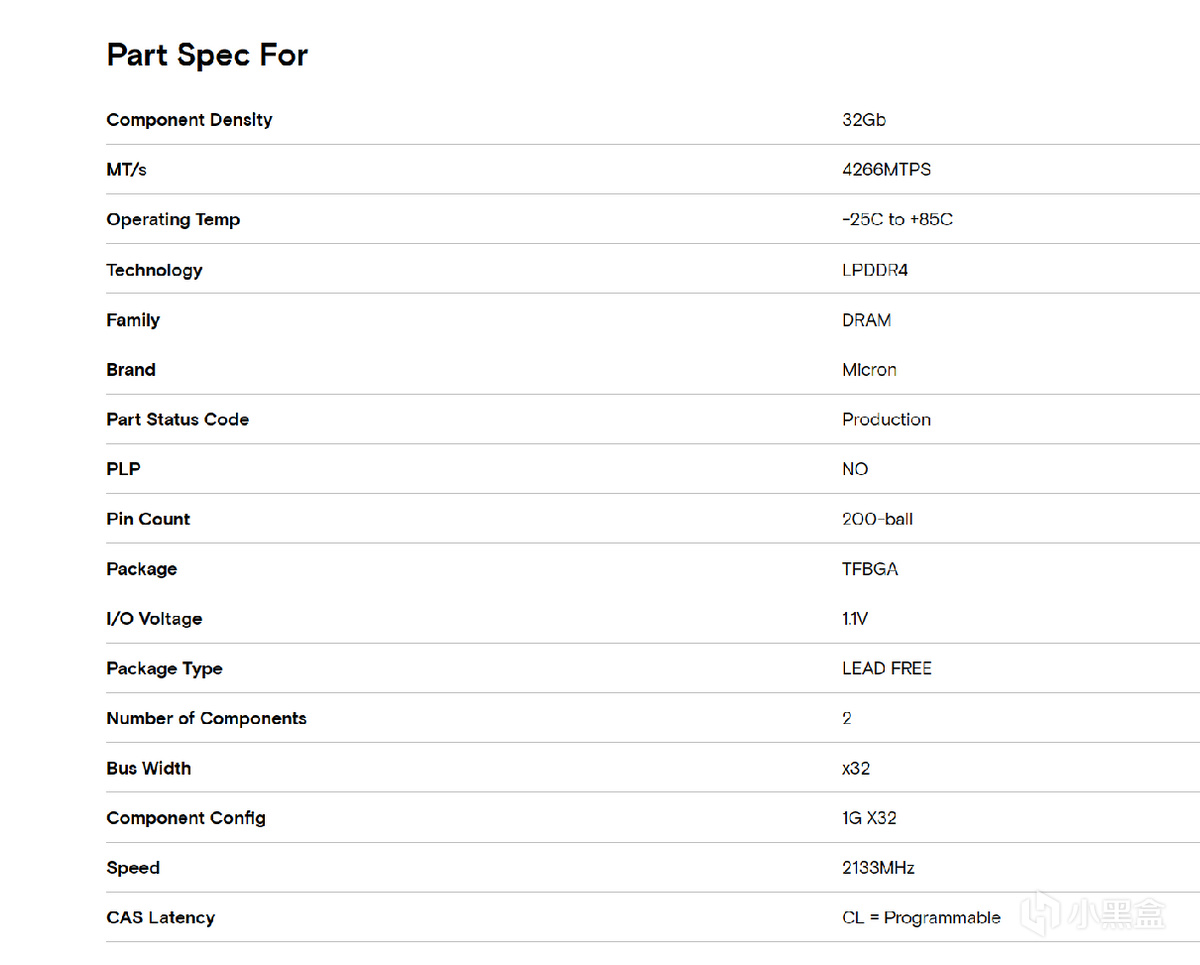Click the 1G X32 component config value

[x=869, y=818]
